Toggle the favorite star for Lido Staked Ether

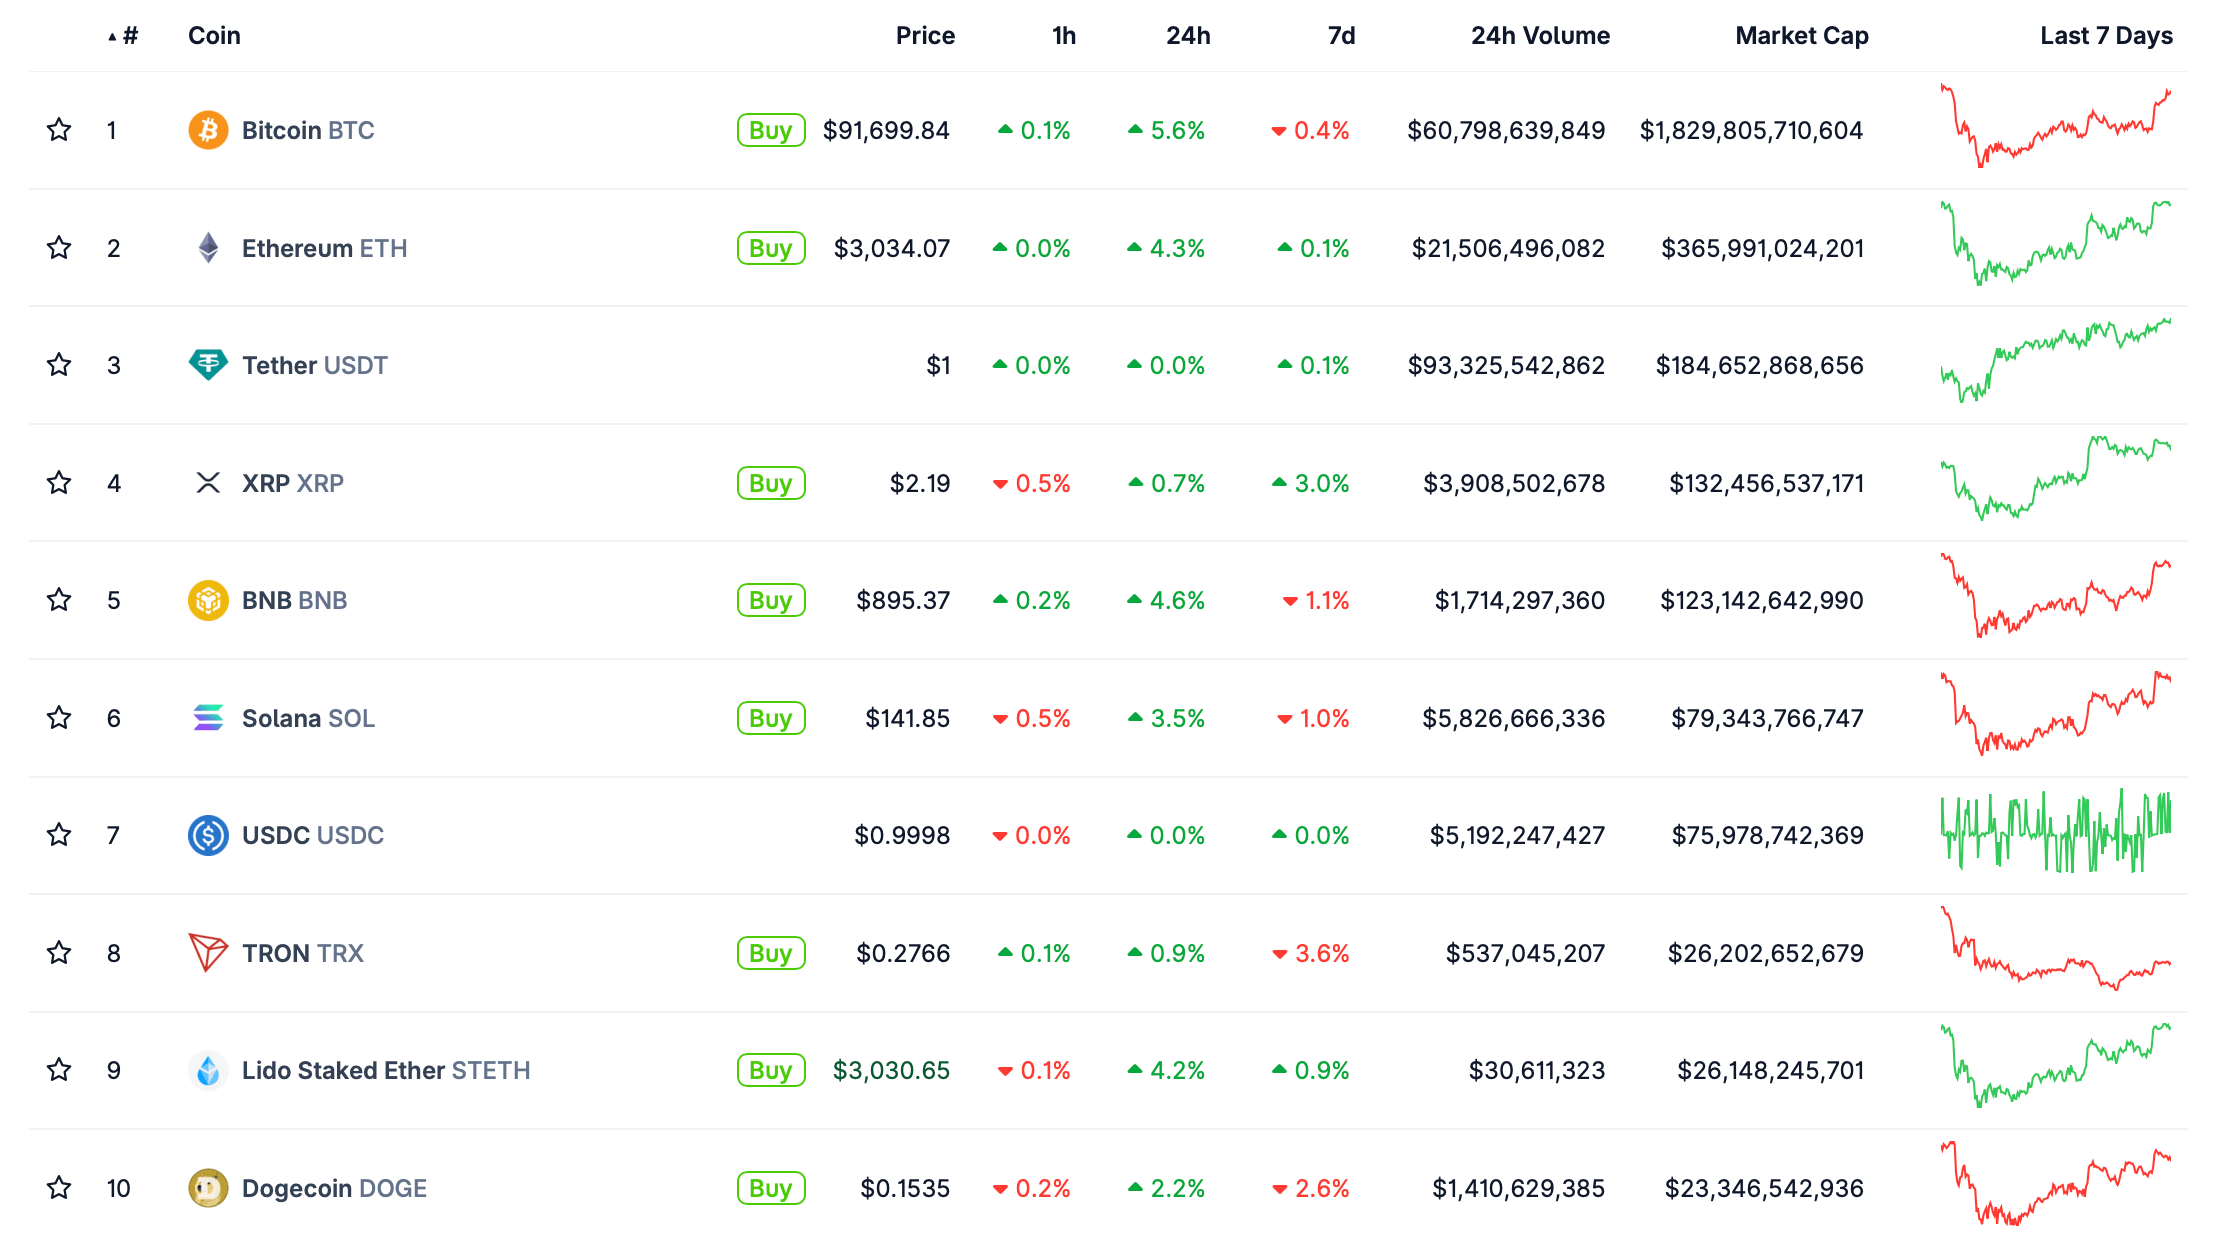pos(59,1070)
